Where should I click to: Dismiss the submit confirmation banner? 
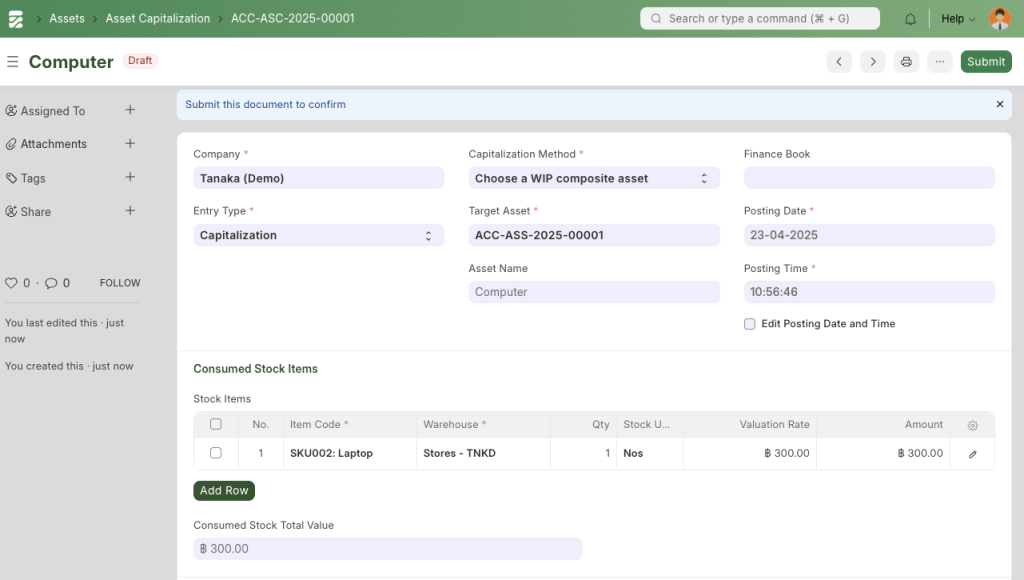[999, 104]
